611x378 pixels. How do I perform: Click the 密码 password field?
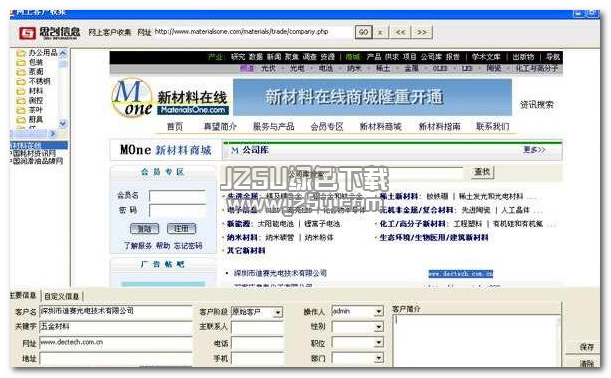click(x=177, y=211)
